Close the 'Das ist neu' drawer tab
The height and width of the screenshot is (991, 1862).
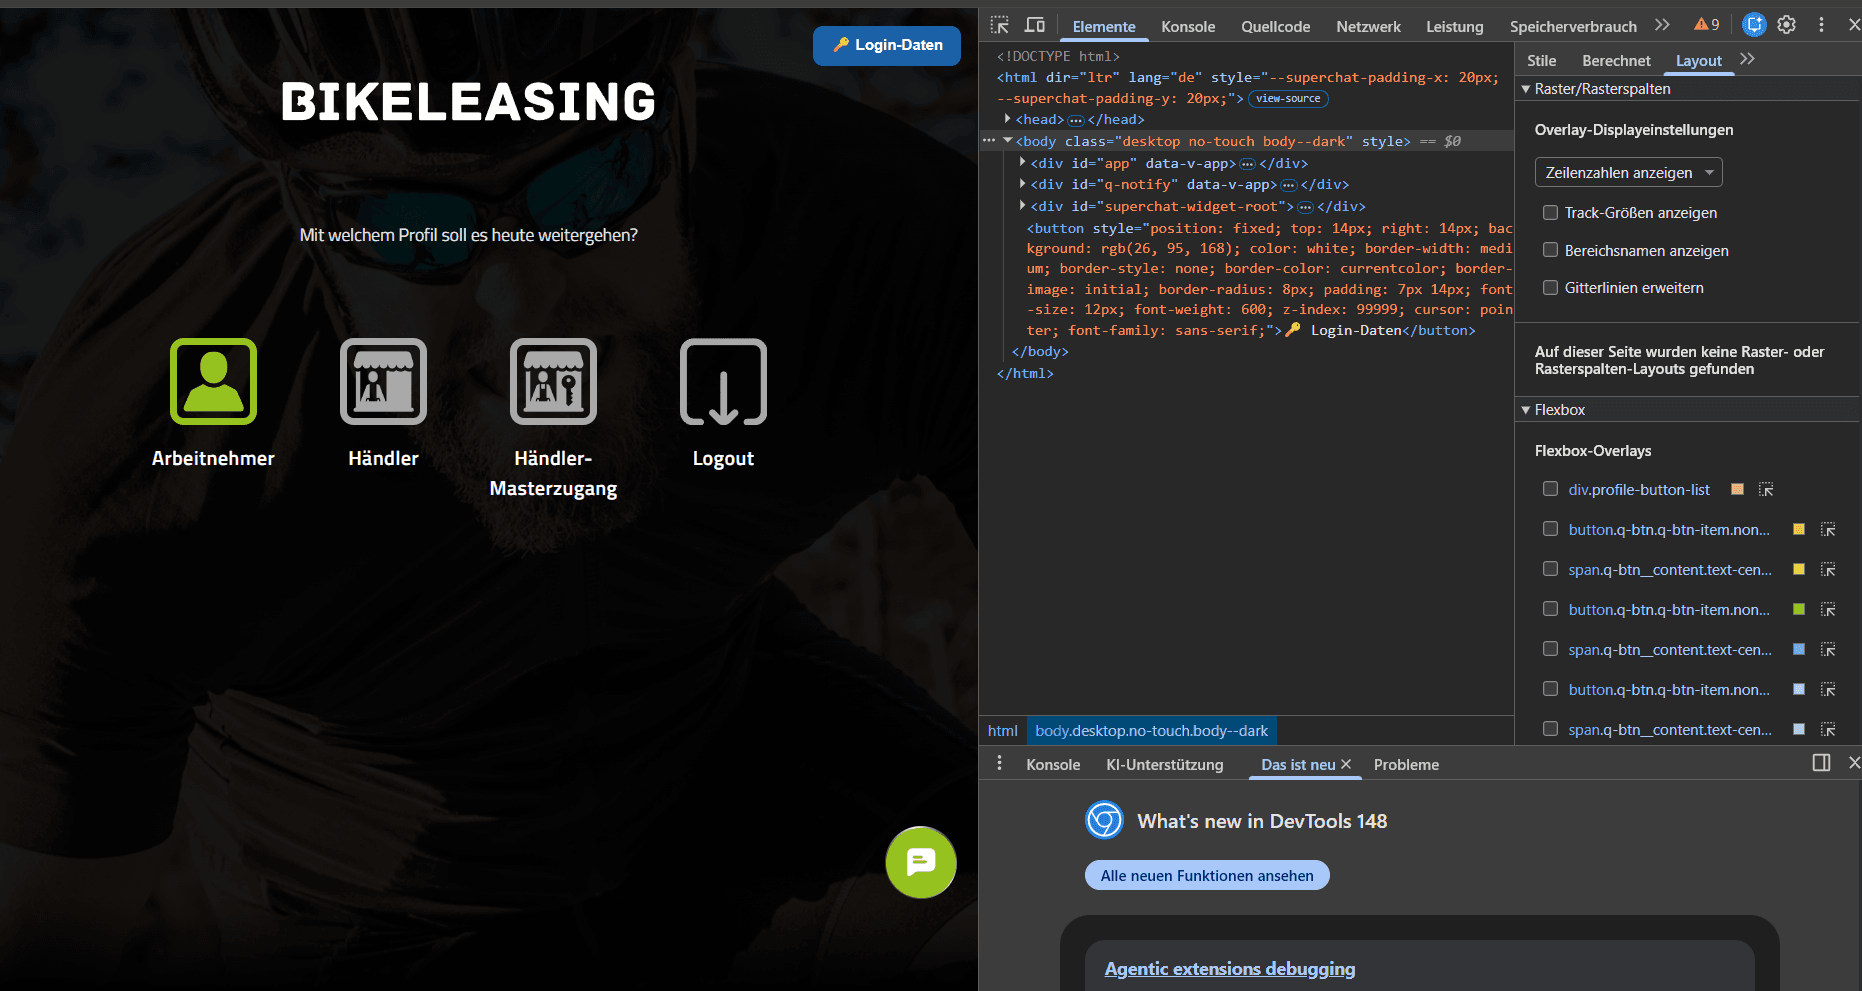(x=1346, y=764)
